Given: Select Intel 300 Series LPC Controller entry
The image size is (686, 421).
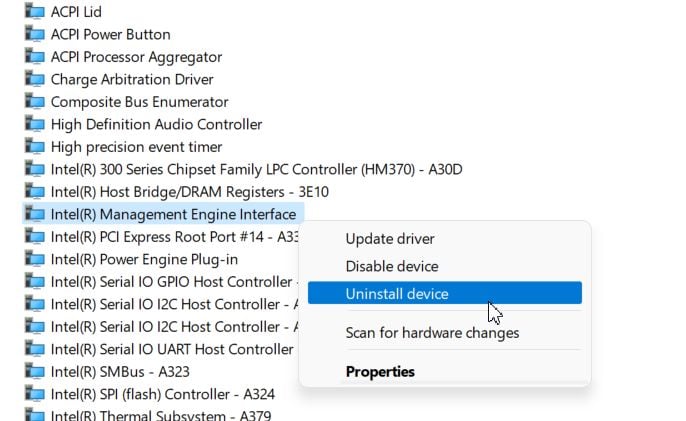Looking at the screenshot, I should point(256,169).
